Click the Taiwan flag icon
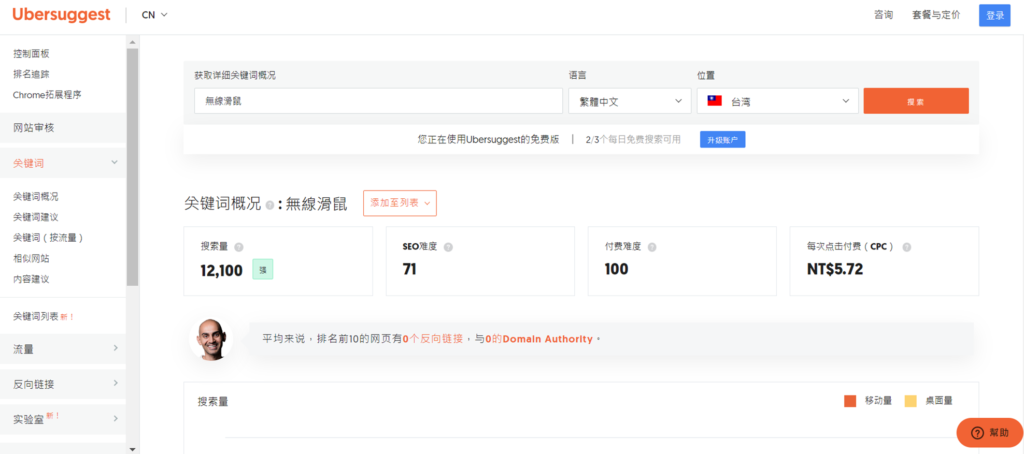The height and width of the screenshot is (454, 1024). [714, 101]
